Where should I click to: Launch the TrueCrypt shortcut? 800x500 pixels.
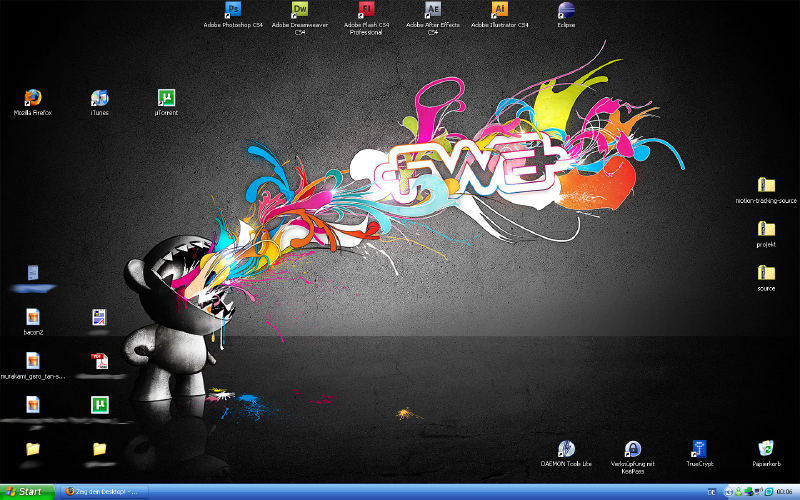[699, 453]
